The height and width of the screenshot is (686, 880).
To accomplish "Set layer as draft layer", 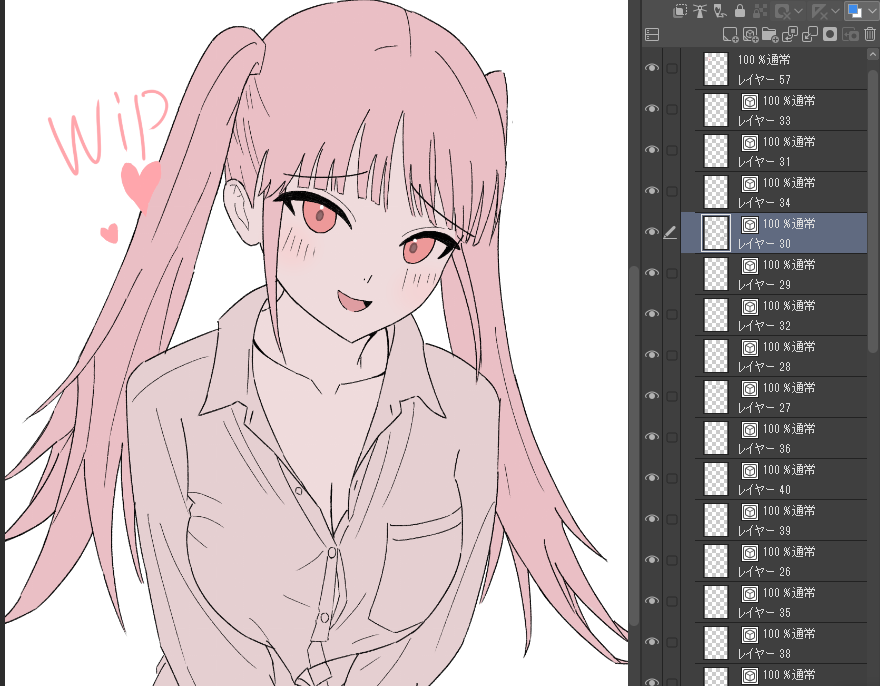I will tap(719, 11).
